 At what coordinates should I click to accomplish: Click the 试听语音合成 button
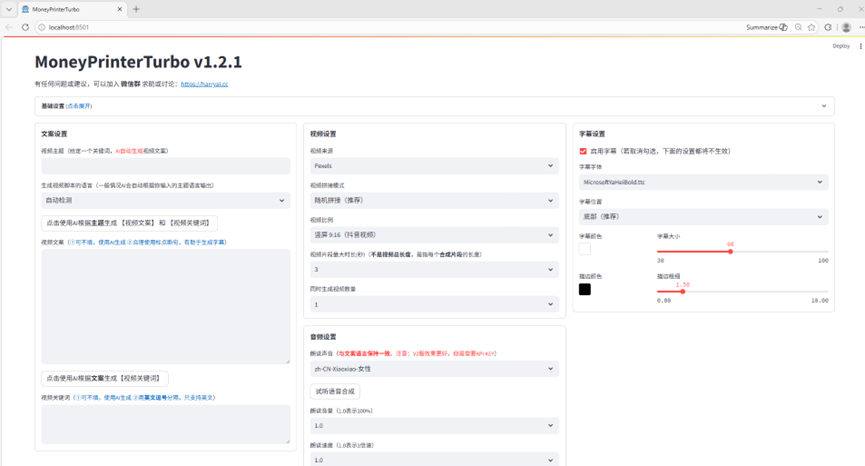pos(335,392)
